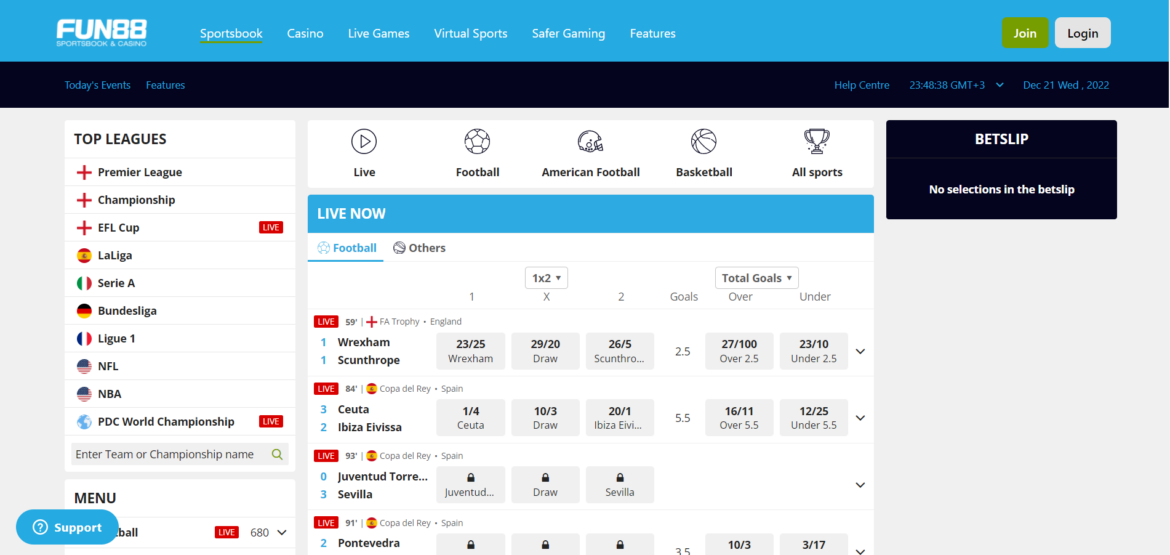
Task: Switch to the Others tab under Live Now
Action: point(419,248)
